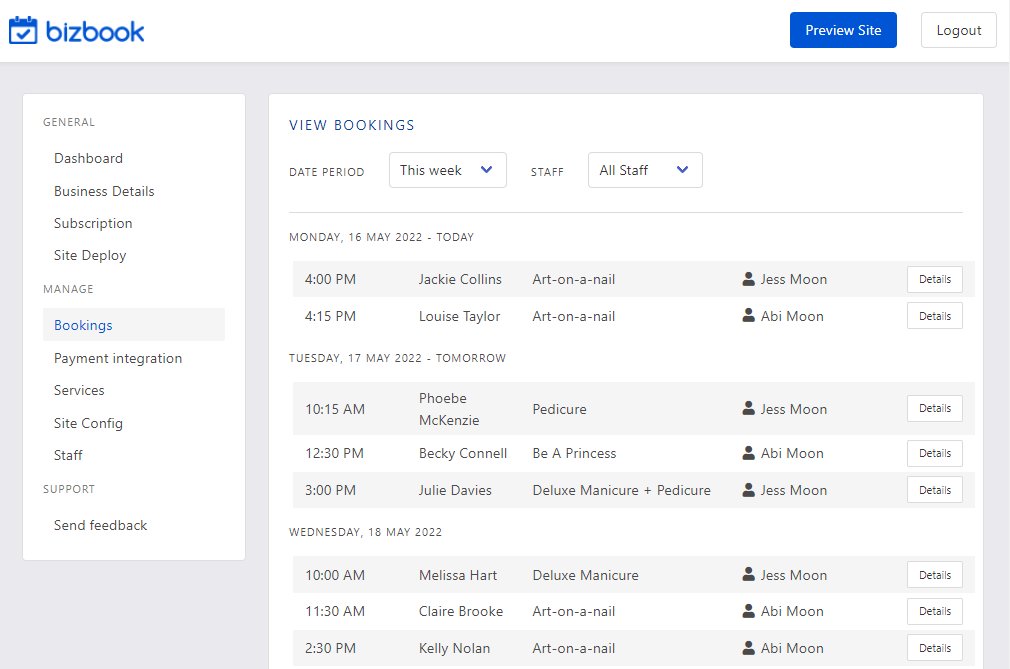Click the staff icon in Claire Brooke's row
The height and width of the screenshot is (669, 1010).
click(x=748, y=611)
